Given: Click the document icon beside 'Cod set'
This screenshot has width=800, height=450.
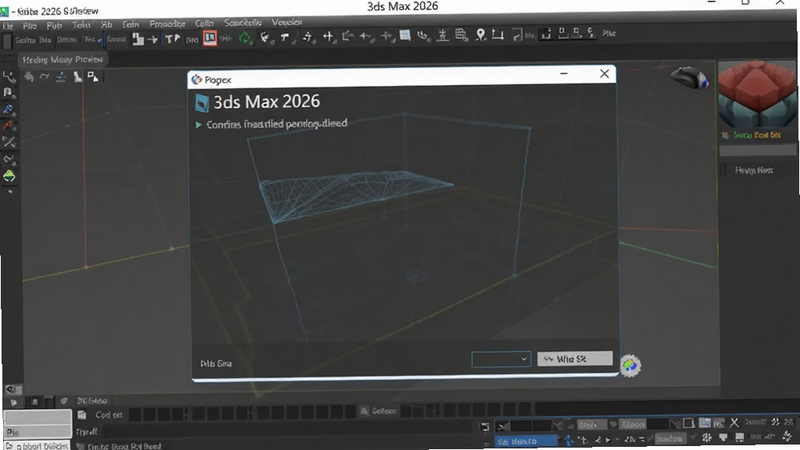Looking at the screenshot, I should [x=82, y=415].
